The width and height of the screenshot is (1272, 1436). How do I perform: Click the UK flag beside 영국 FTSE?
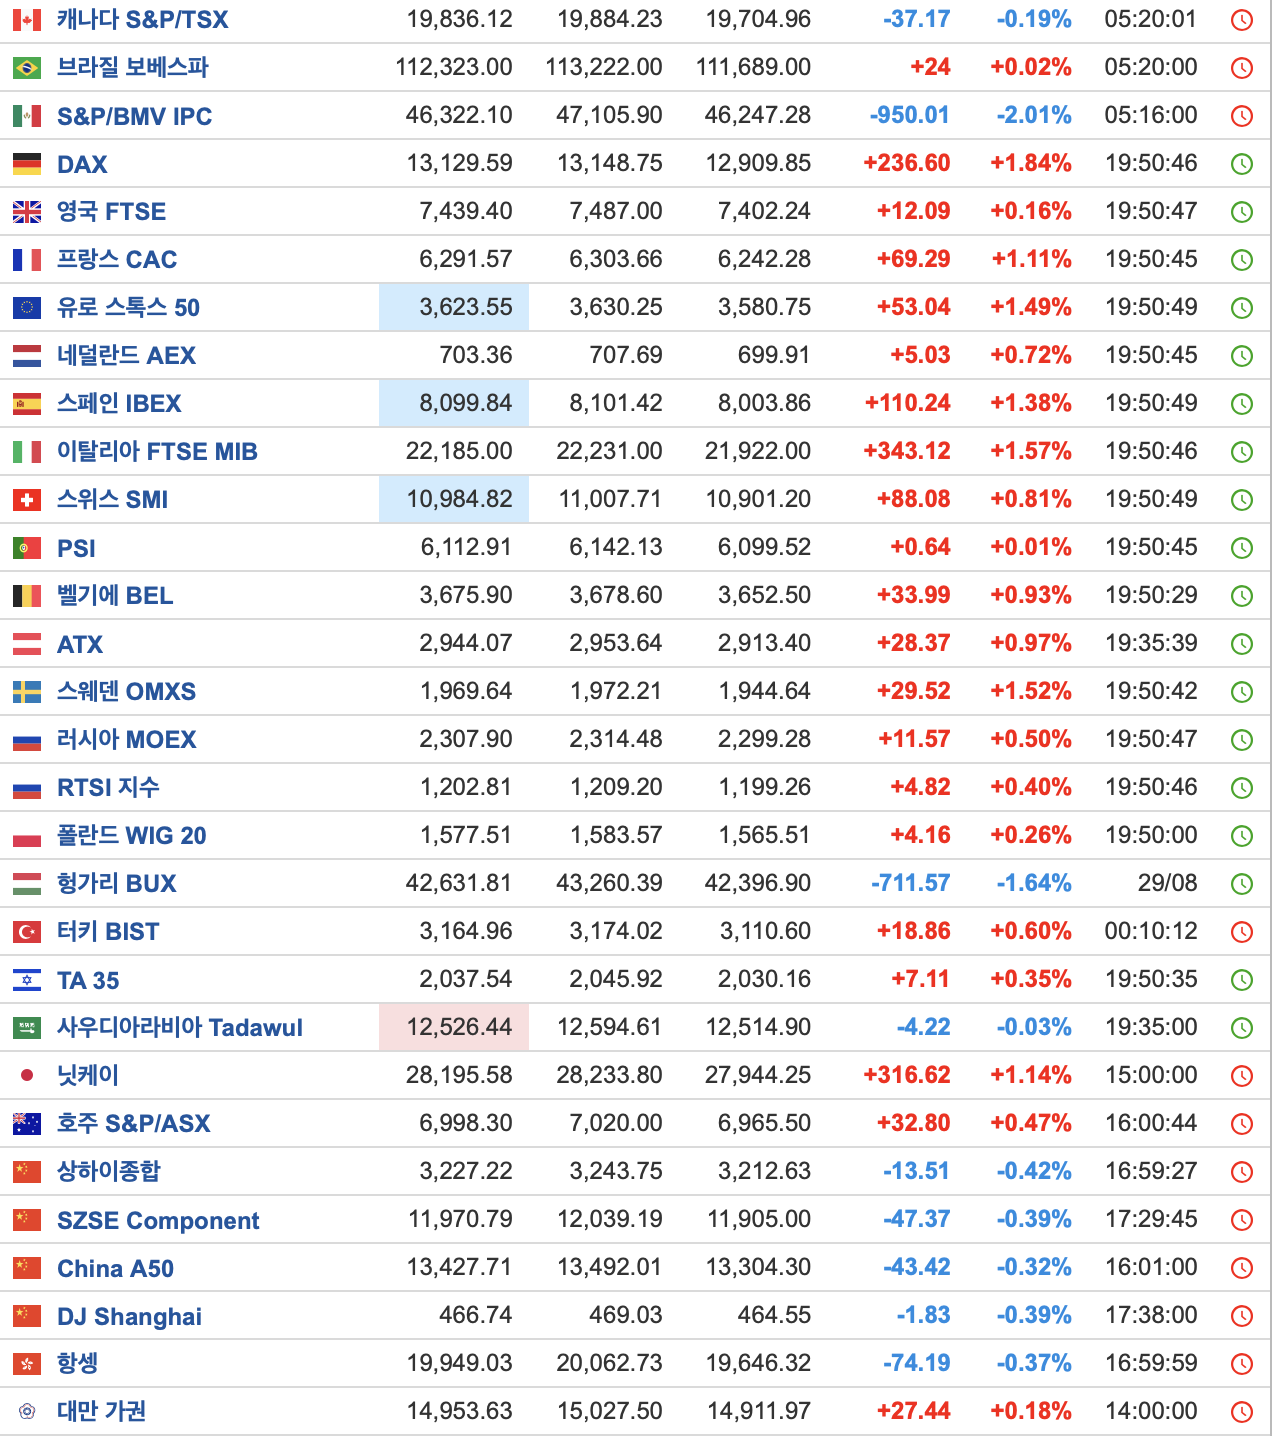pyautogui.click(x=27, y=211)
